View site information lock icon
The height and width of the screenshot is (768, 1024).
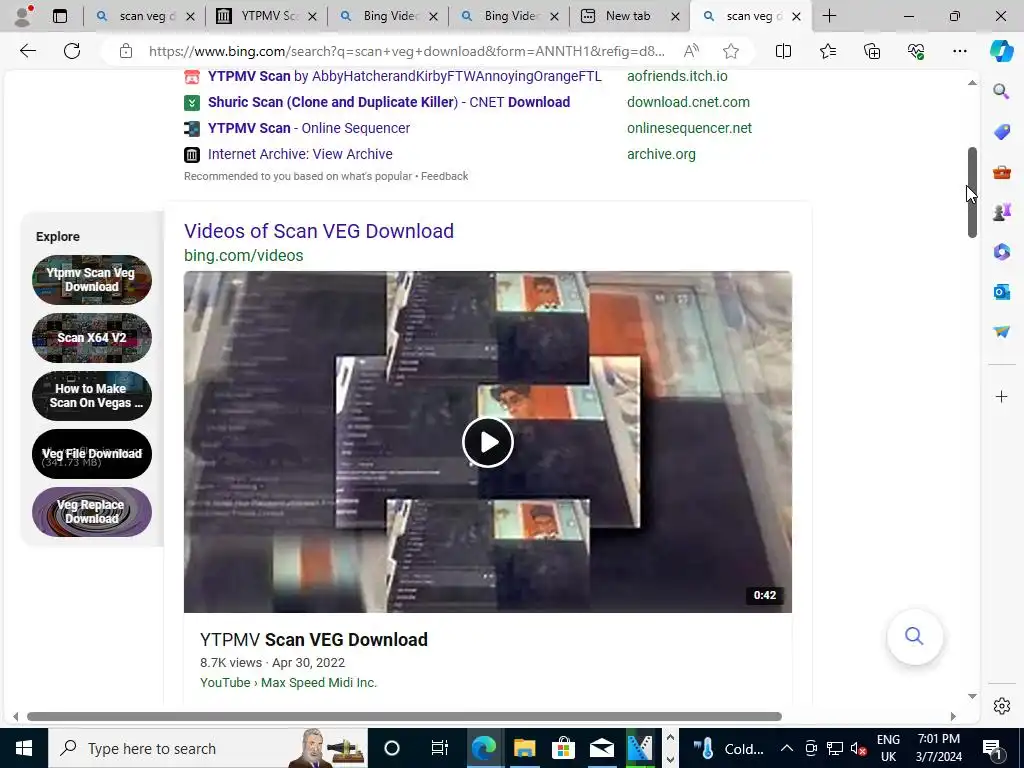[x=126, y=51]
